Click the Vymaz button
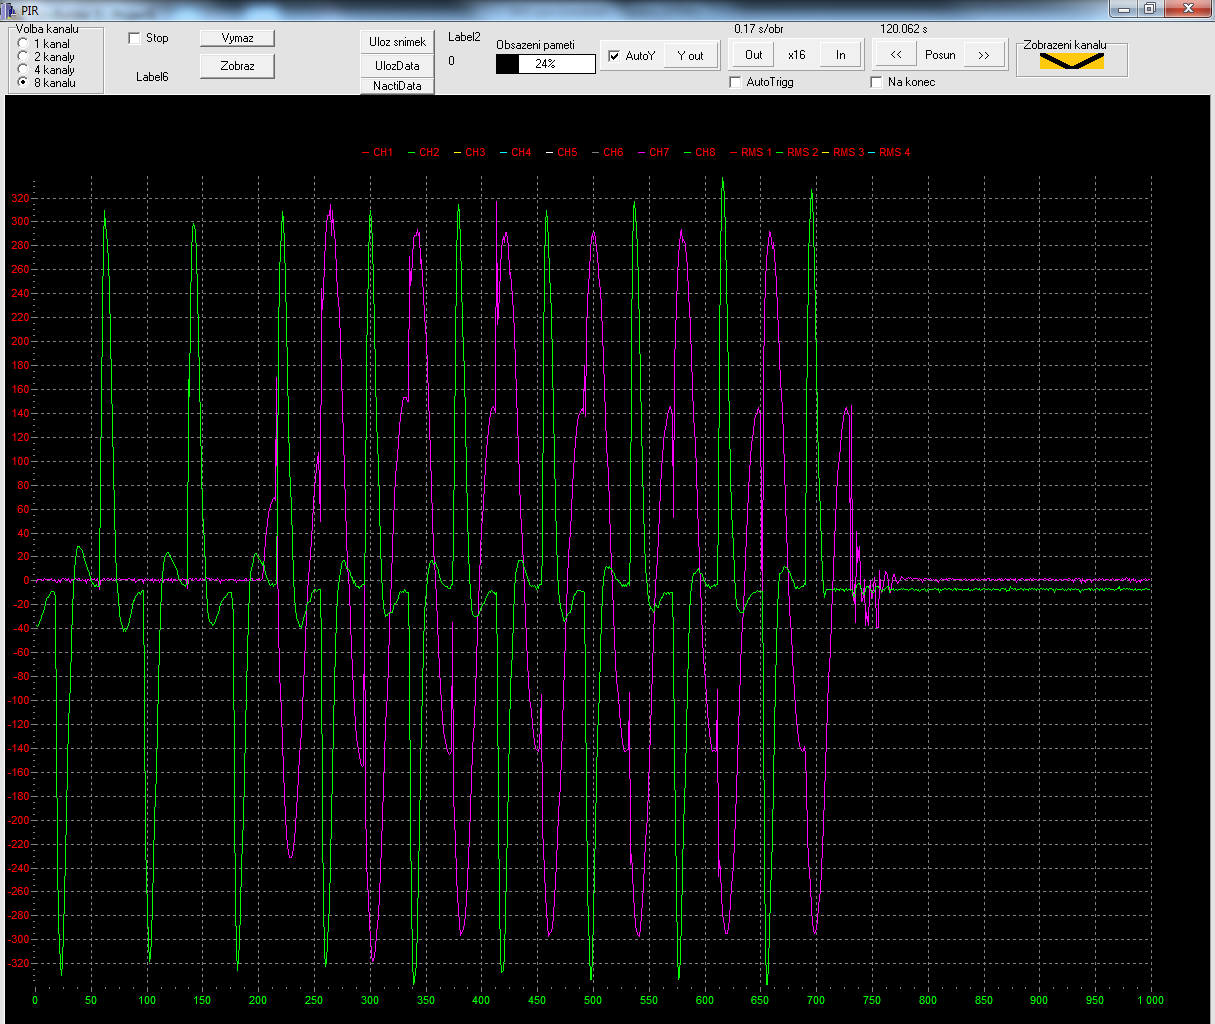The width and height of the screenshot is (1215, 1024). pyautogui.click(x=237, y=38)
